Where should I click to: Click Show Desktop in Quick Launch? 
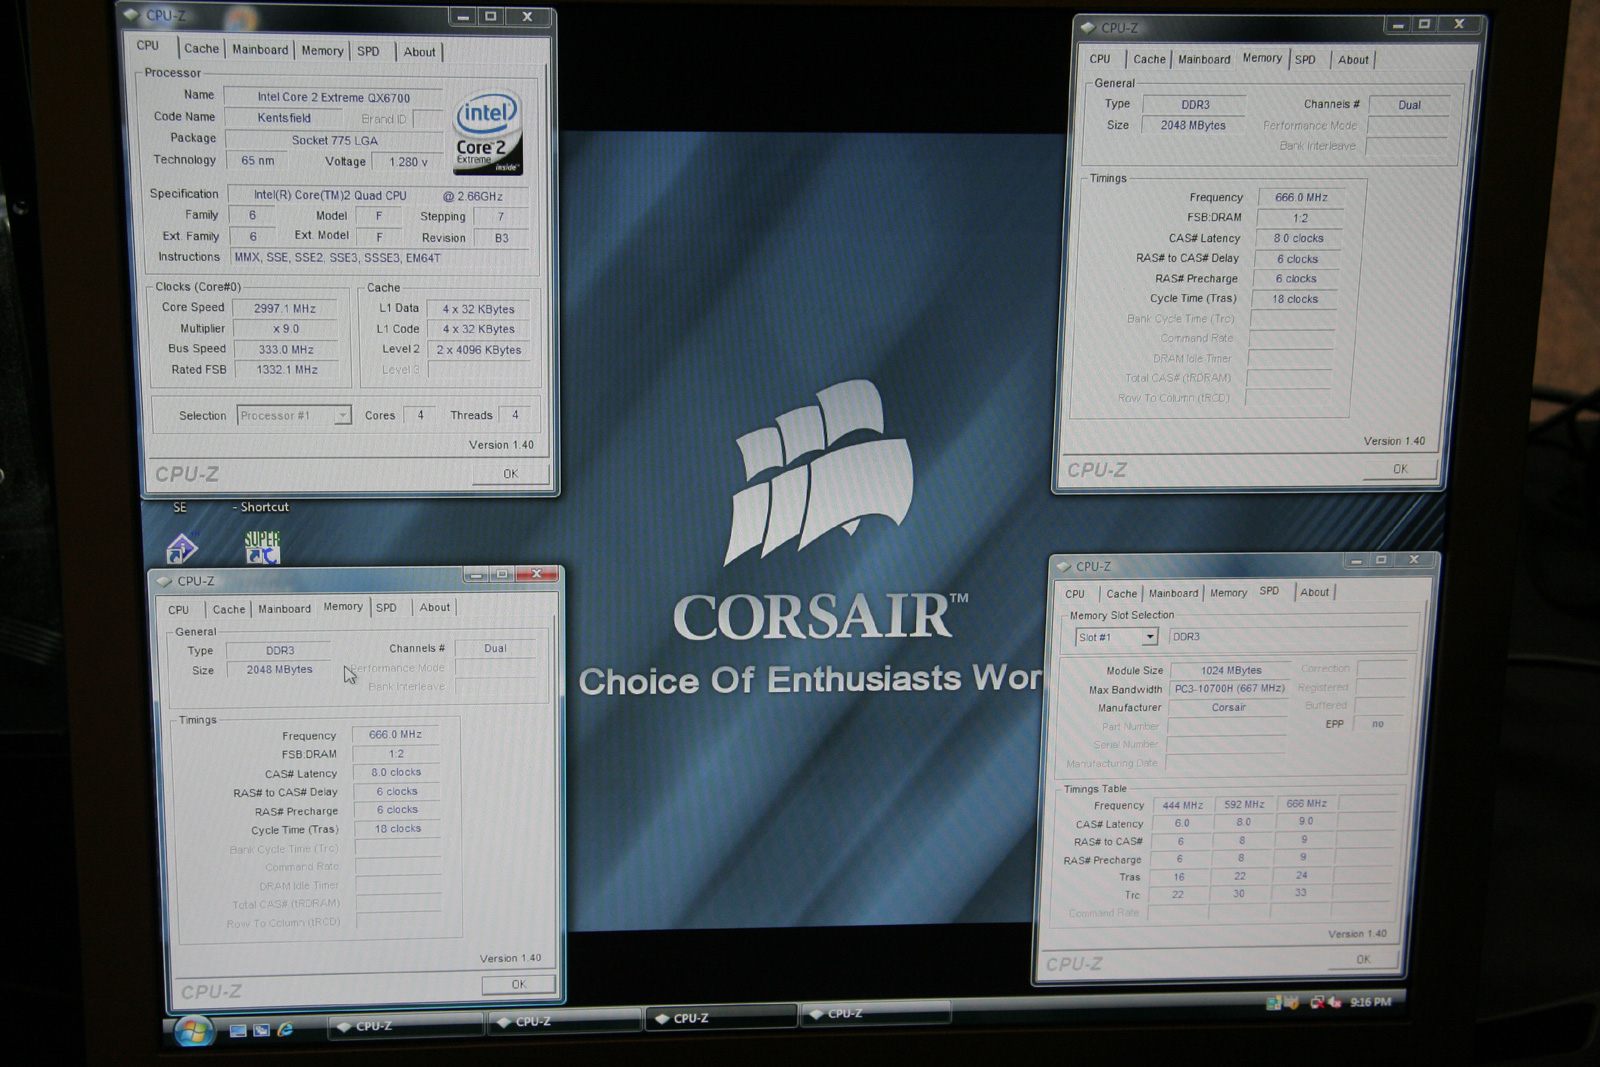click(x=238, y=1031)
